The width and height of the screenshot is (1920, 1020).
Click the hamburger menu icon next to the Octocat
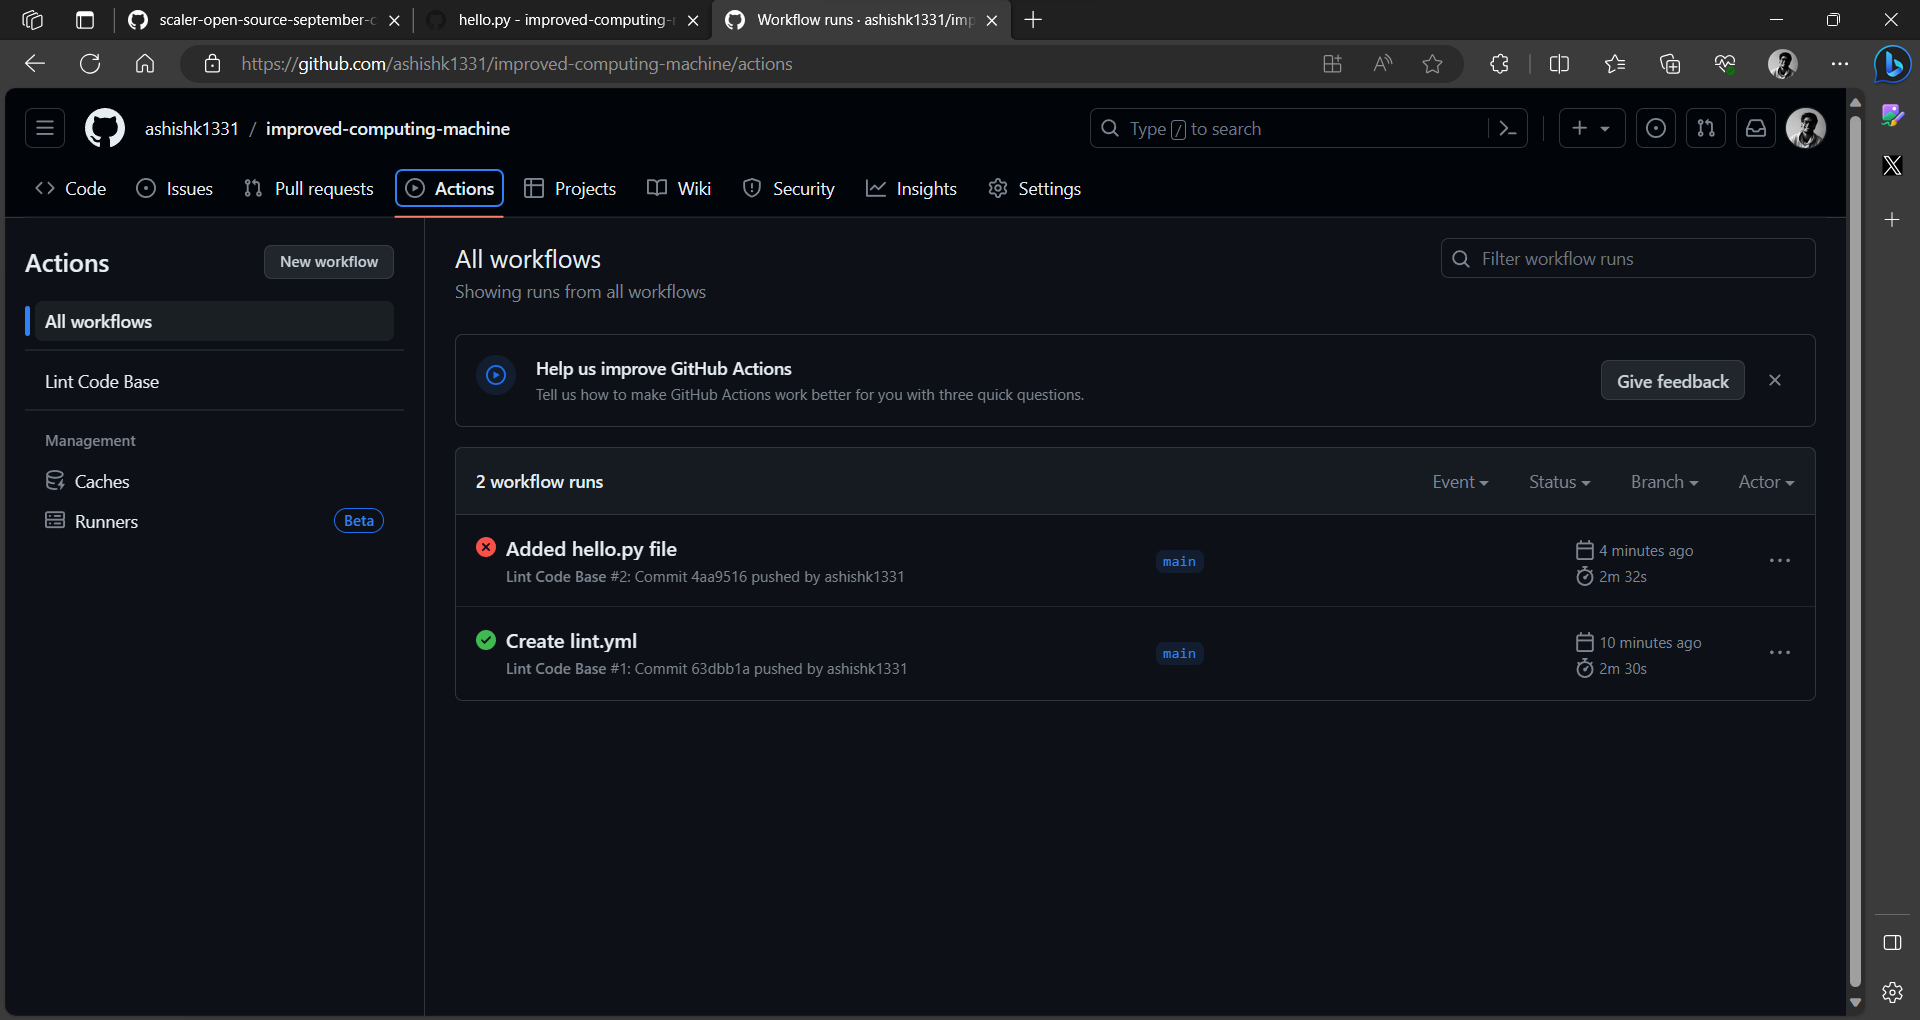[x=44, y=128]
